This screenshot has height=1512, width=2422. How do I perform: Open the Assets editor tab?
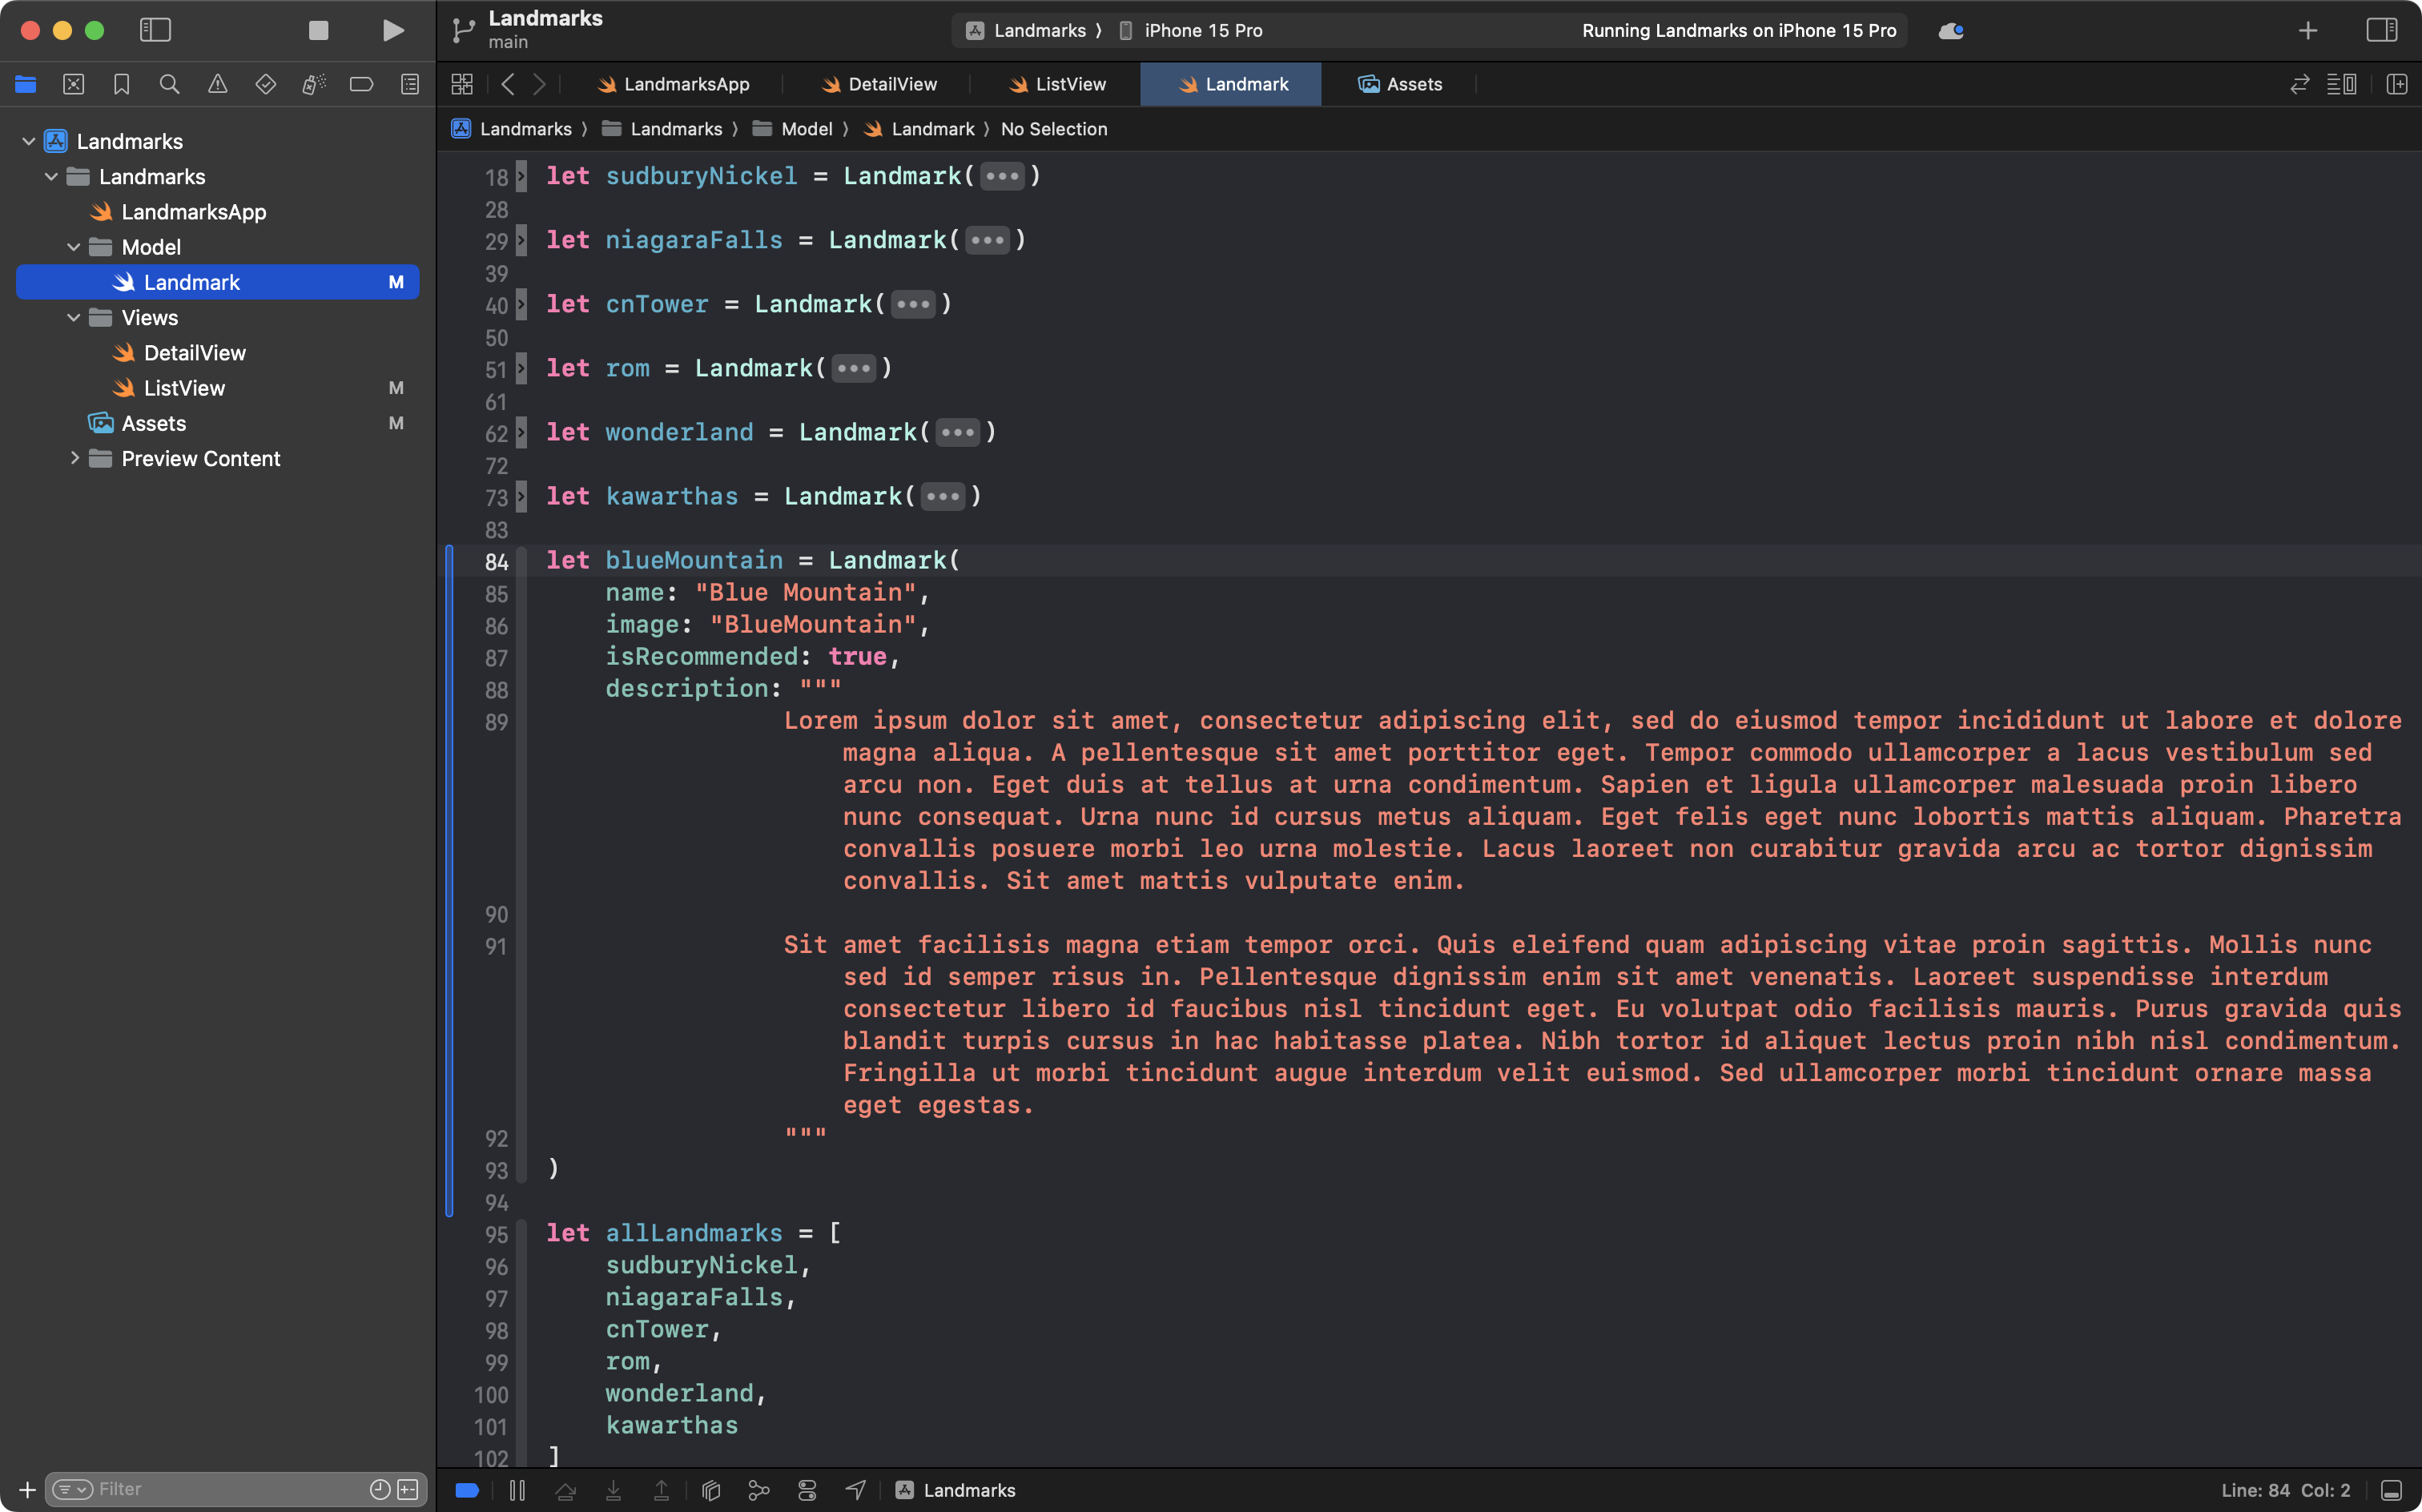click(1400, 84)
